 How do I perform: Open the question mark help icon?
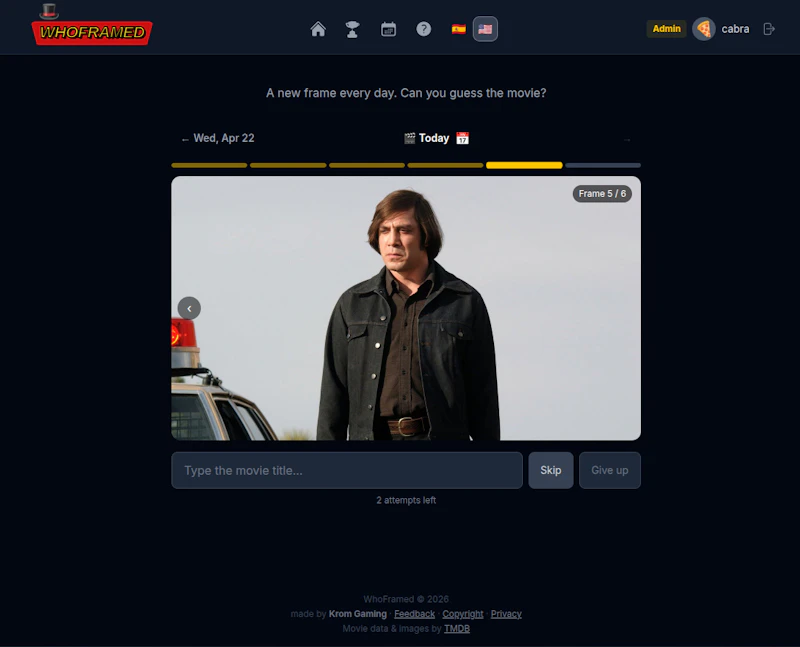coord(423,29)
